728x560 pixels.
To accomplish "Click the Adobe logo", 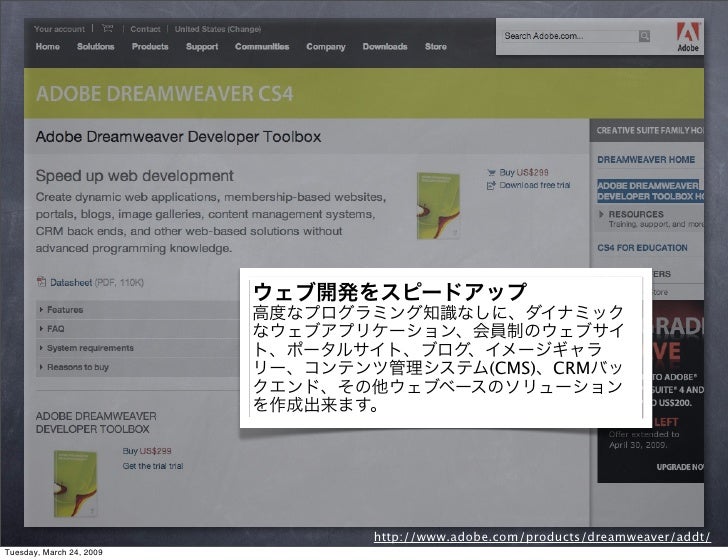I will click(688, 37).
